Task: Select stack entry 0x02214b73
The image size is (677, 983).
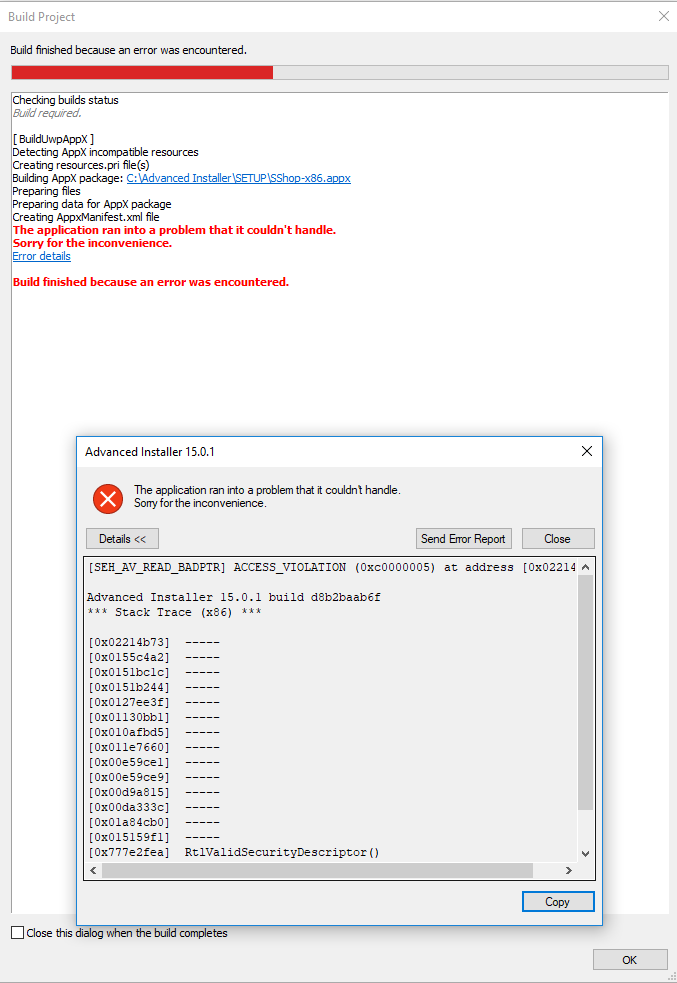Action: 154,643
